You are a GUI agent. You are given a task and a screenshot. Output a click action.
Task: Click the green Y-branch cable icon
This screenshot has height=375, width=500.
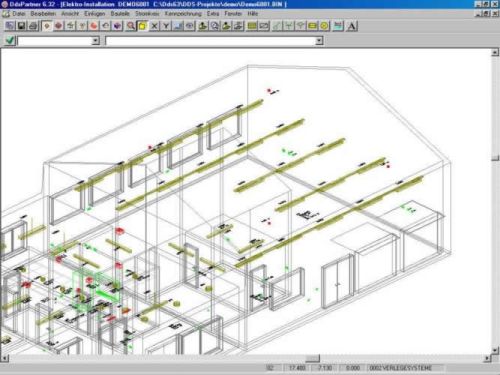(289, 26)
